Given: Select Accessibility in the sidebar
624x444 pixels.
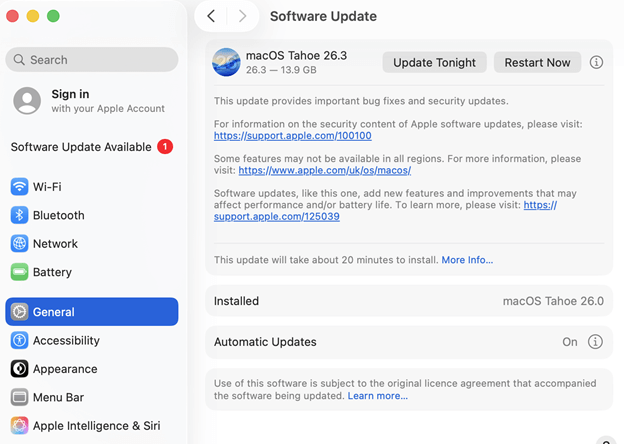Looking at the screenshot, I should point(92,341).
